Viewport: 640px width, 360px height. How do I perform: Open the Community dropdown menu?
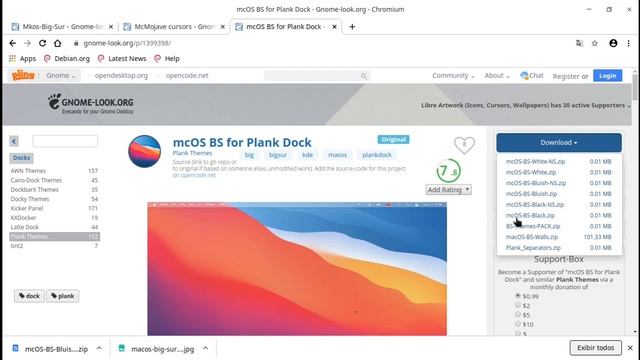453,76
